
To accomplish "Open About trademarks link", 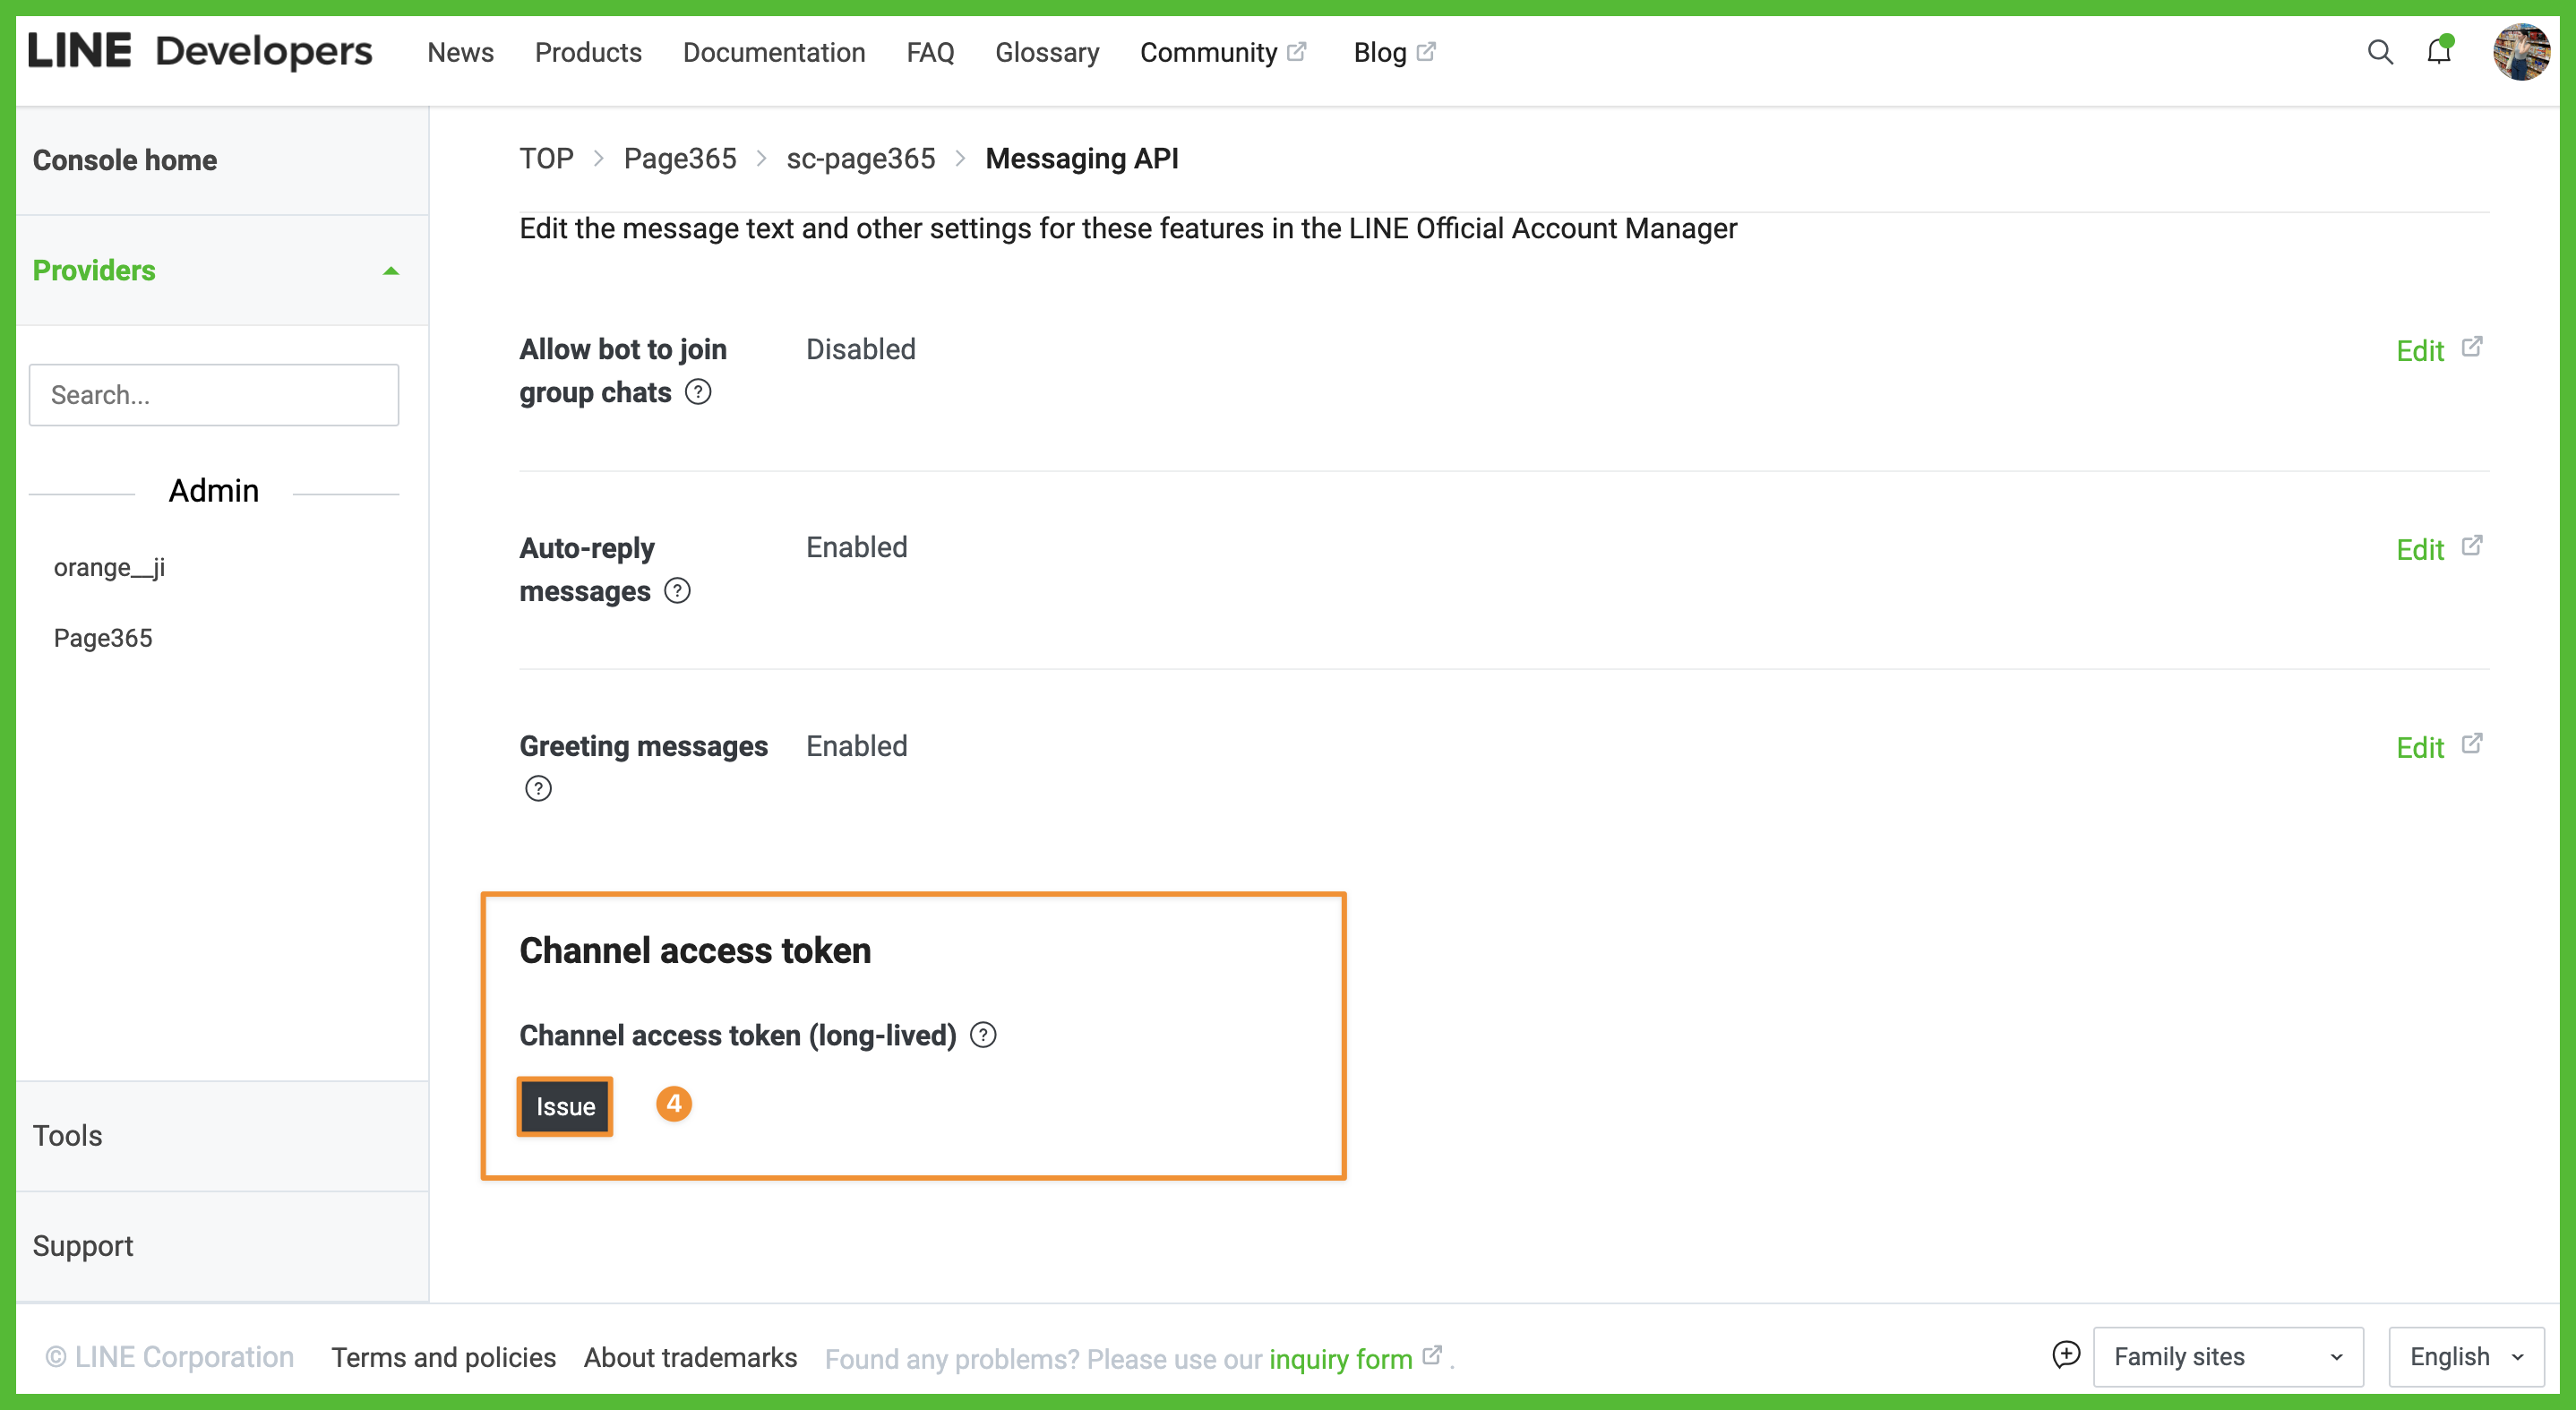I will pyautogui.click(x=691, y=1357).
